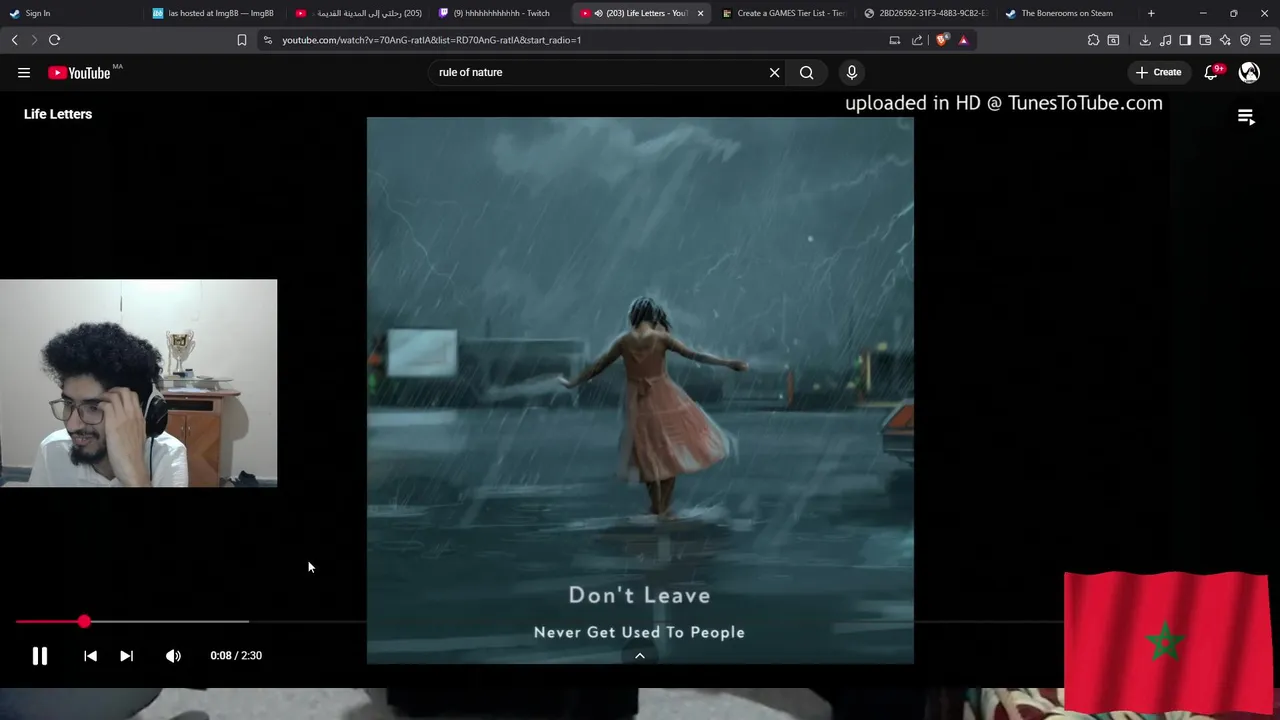Switch to Create a GAMES Tier List tab
Image resolution: width=1280 pixels, height=720 pixels.
click(785, 13)
